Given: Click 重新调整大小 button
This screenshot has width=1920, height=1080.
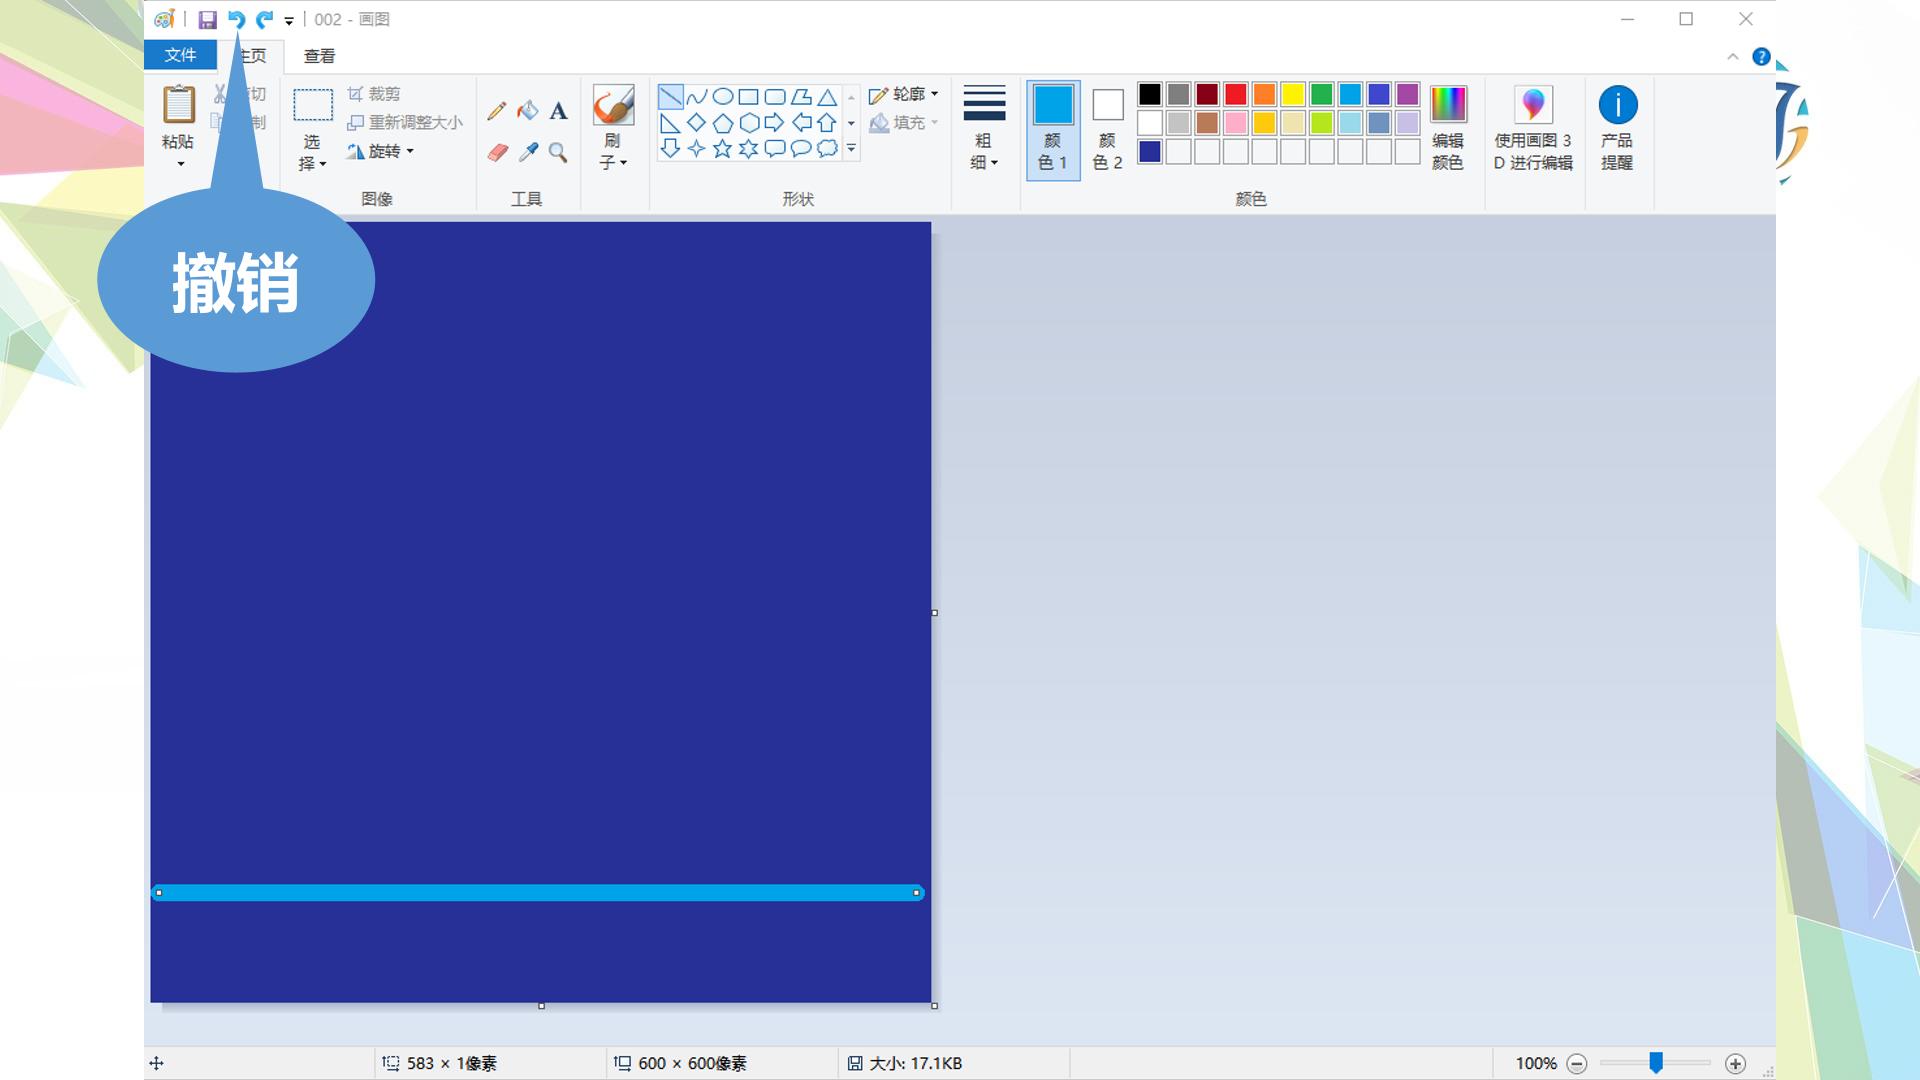Looking at the screenshot, I should (x=405, y=122).
